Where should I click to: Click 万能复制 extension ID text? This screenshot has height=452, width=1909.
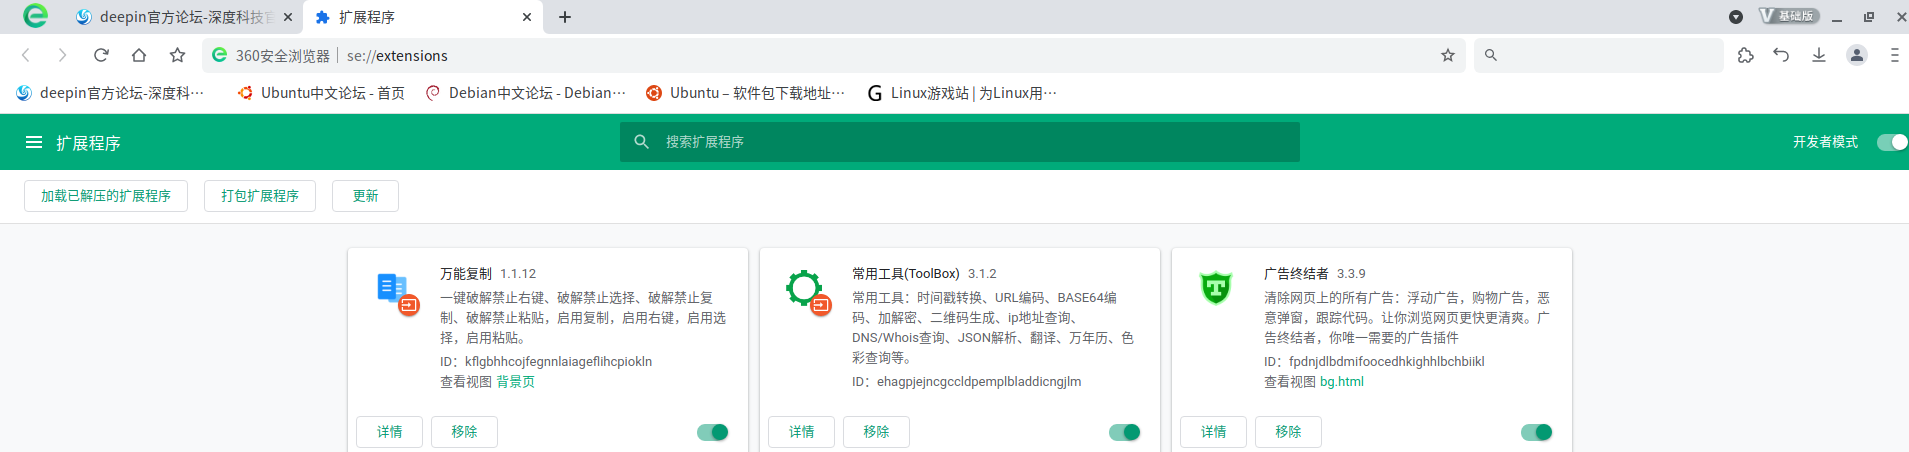point(546,362)
